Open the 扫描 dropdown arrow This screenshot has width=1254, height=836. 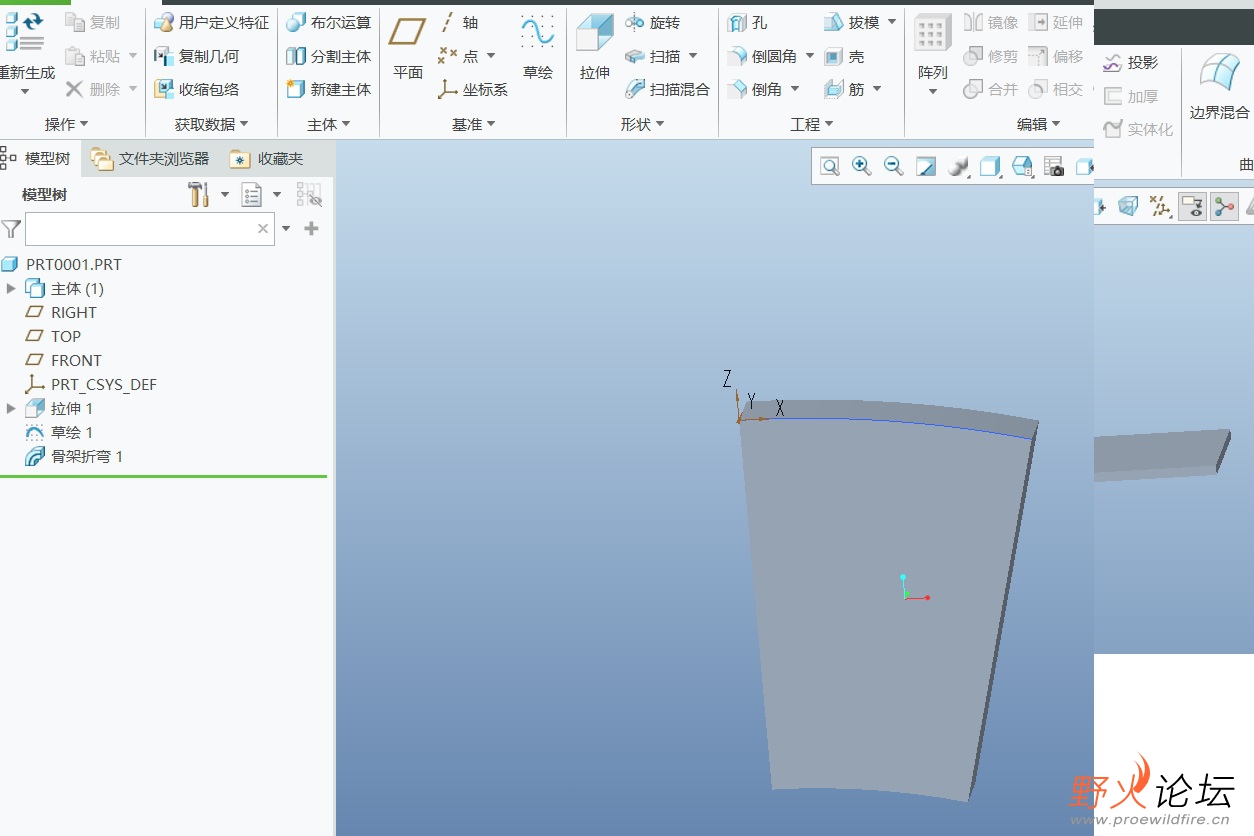[693, 57]
